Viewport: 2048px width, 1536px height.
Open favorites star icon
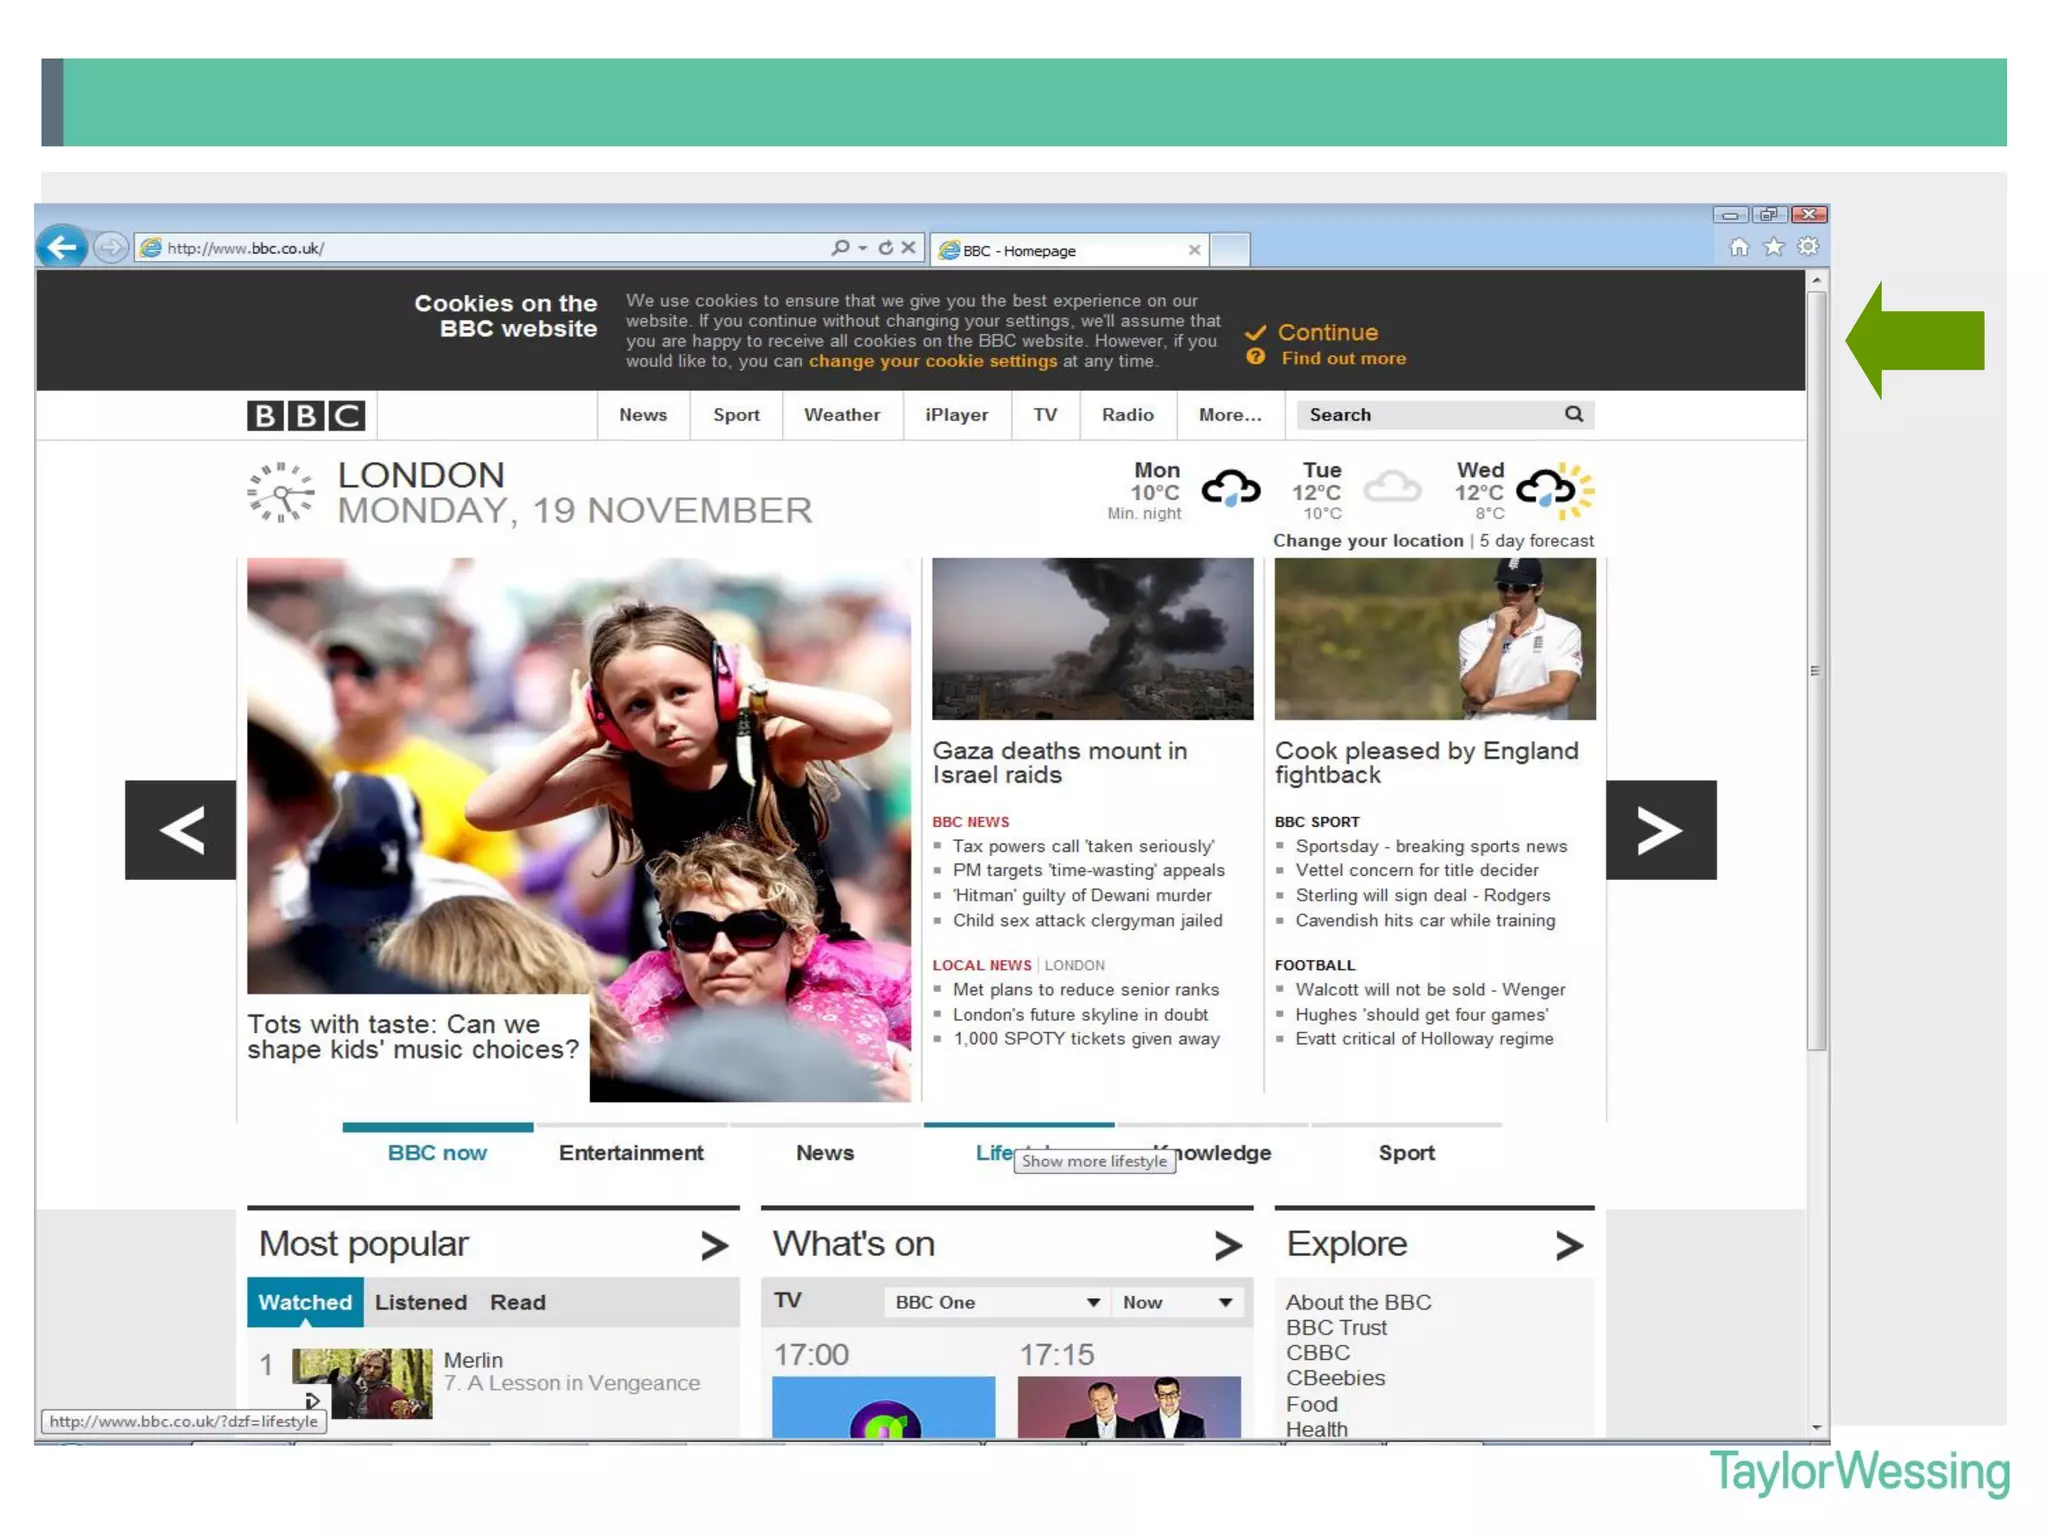pos(1773,247)
